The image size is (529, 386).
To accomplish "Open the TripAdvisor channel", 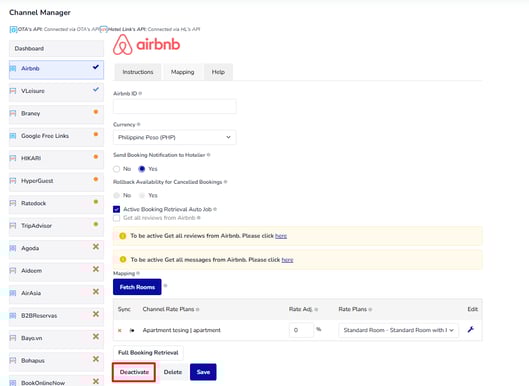I will (56, 226).
